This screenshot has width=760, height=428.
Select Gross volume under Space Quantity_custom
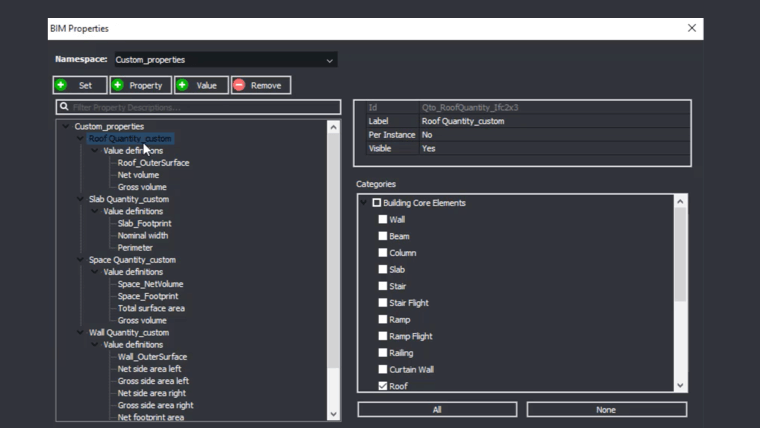tap(142, 320)
